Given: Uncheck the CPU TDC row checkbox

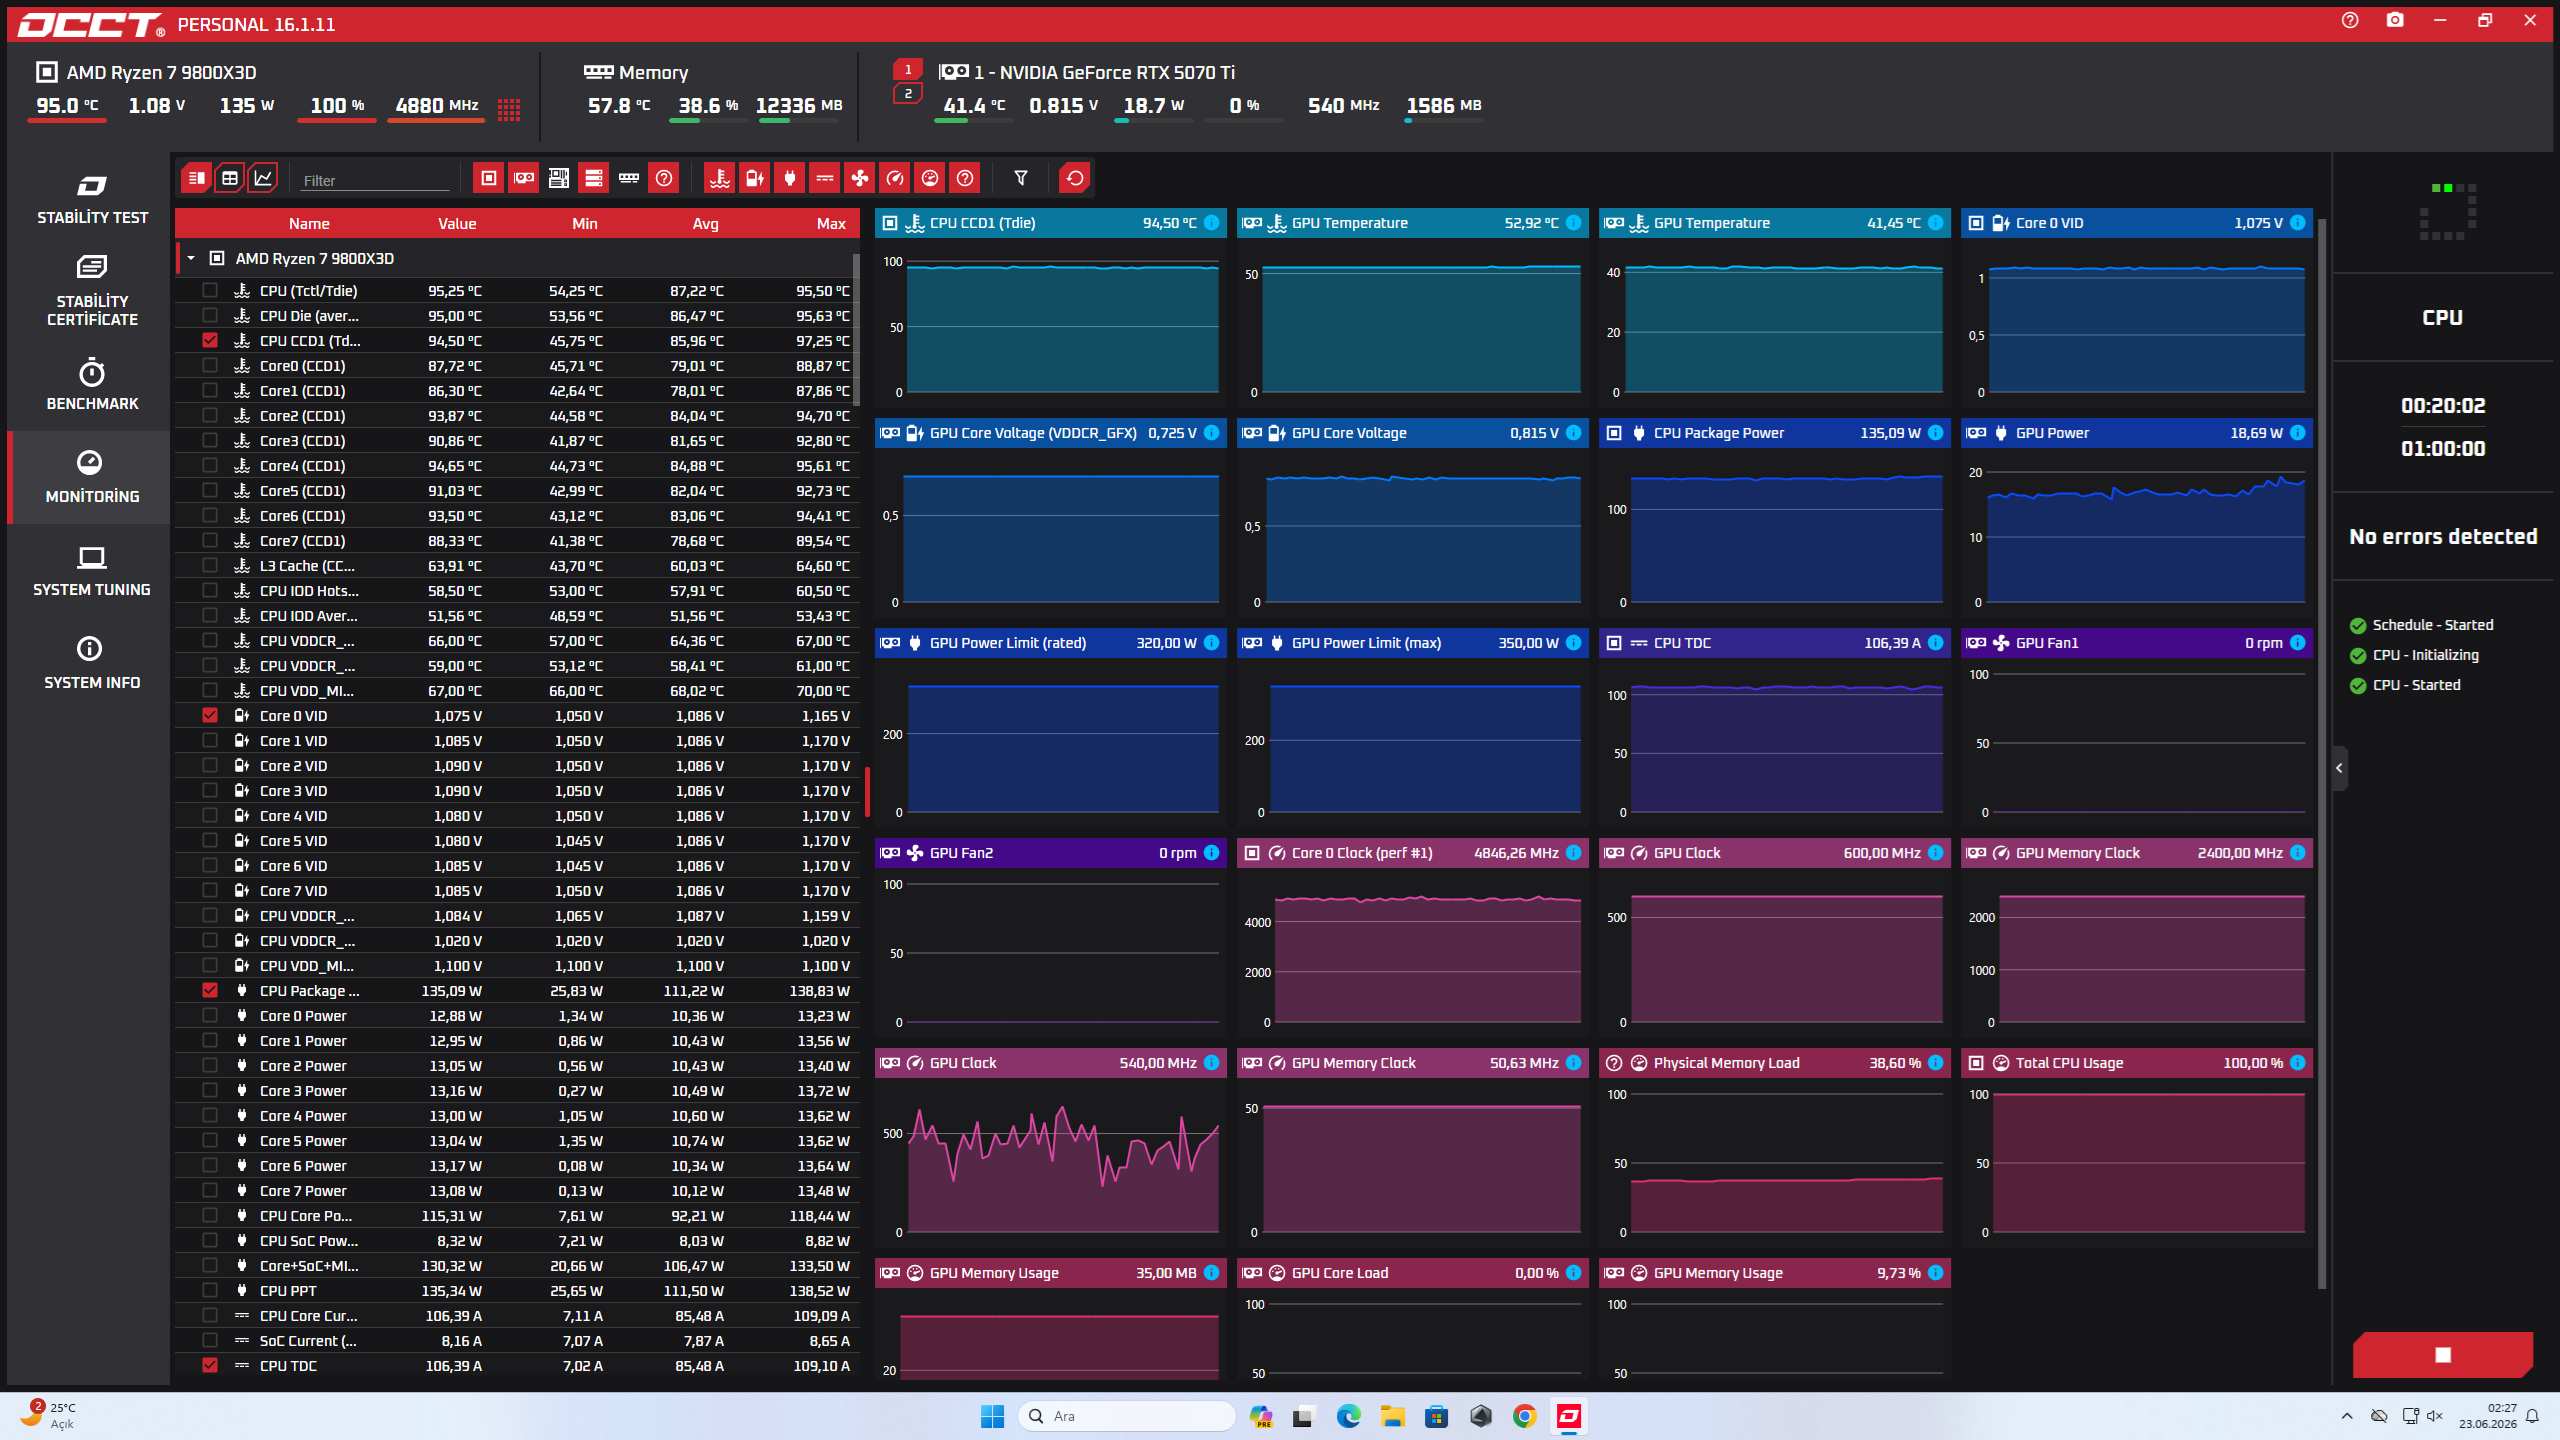Looking at the screenshot, I should tap(210, 1365).
